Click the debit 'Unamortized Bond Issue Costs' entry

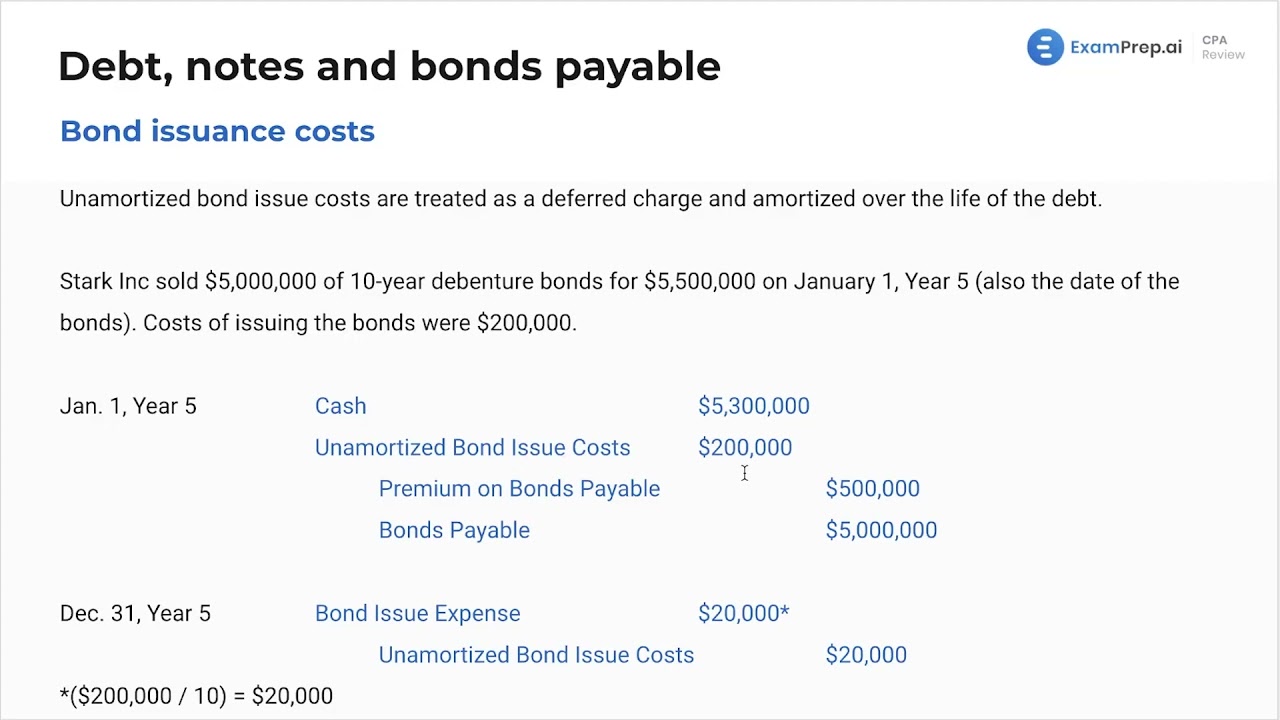472,448
